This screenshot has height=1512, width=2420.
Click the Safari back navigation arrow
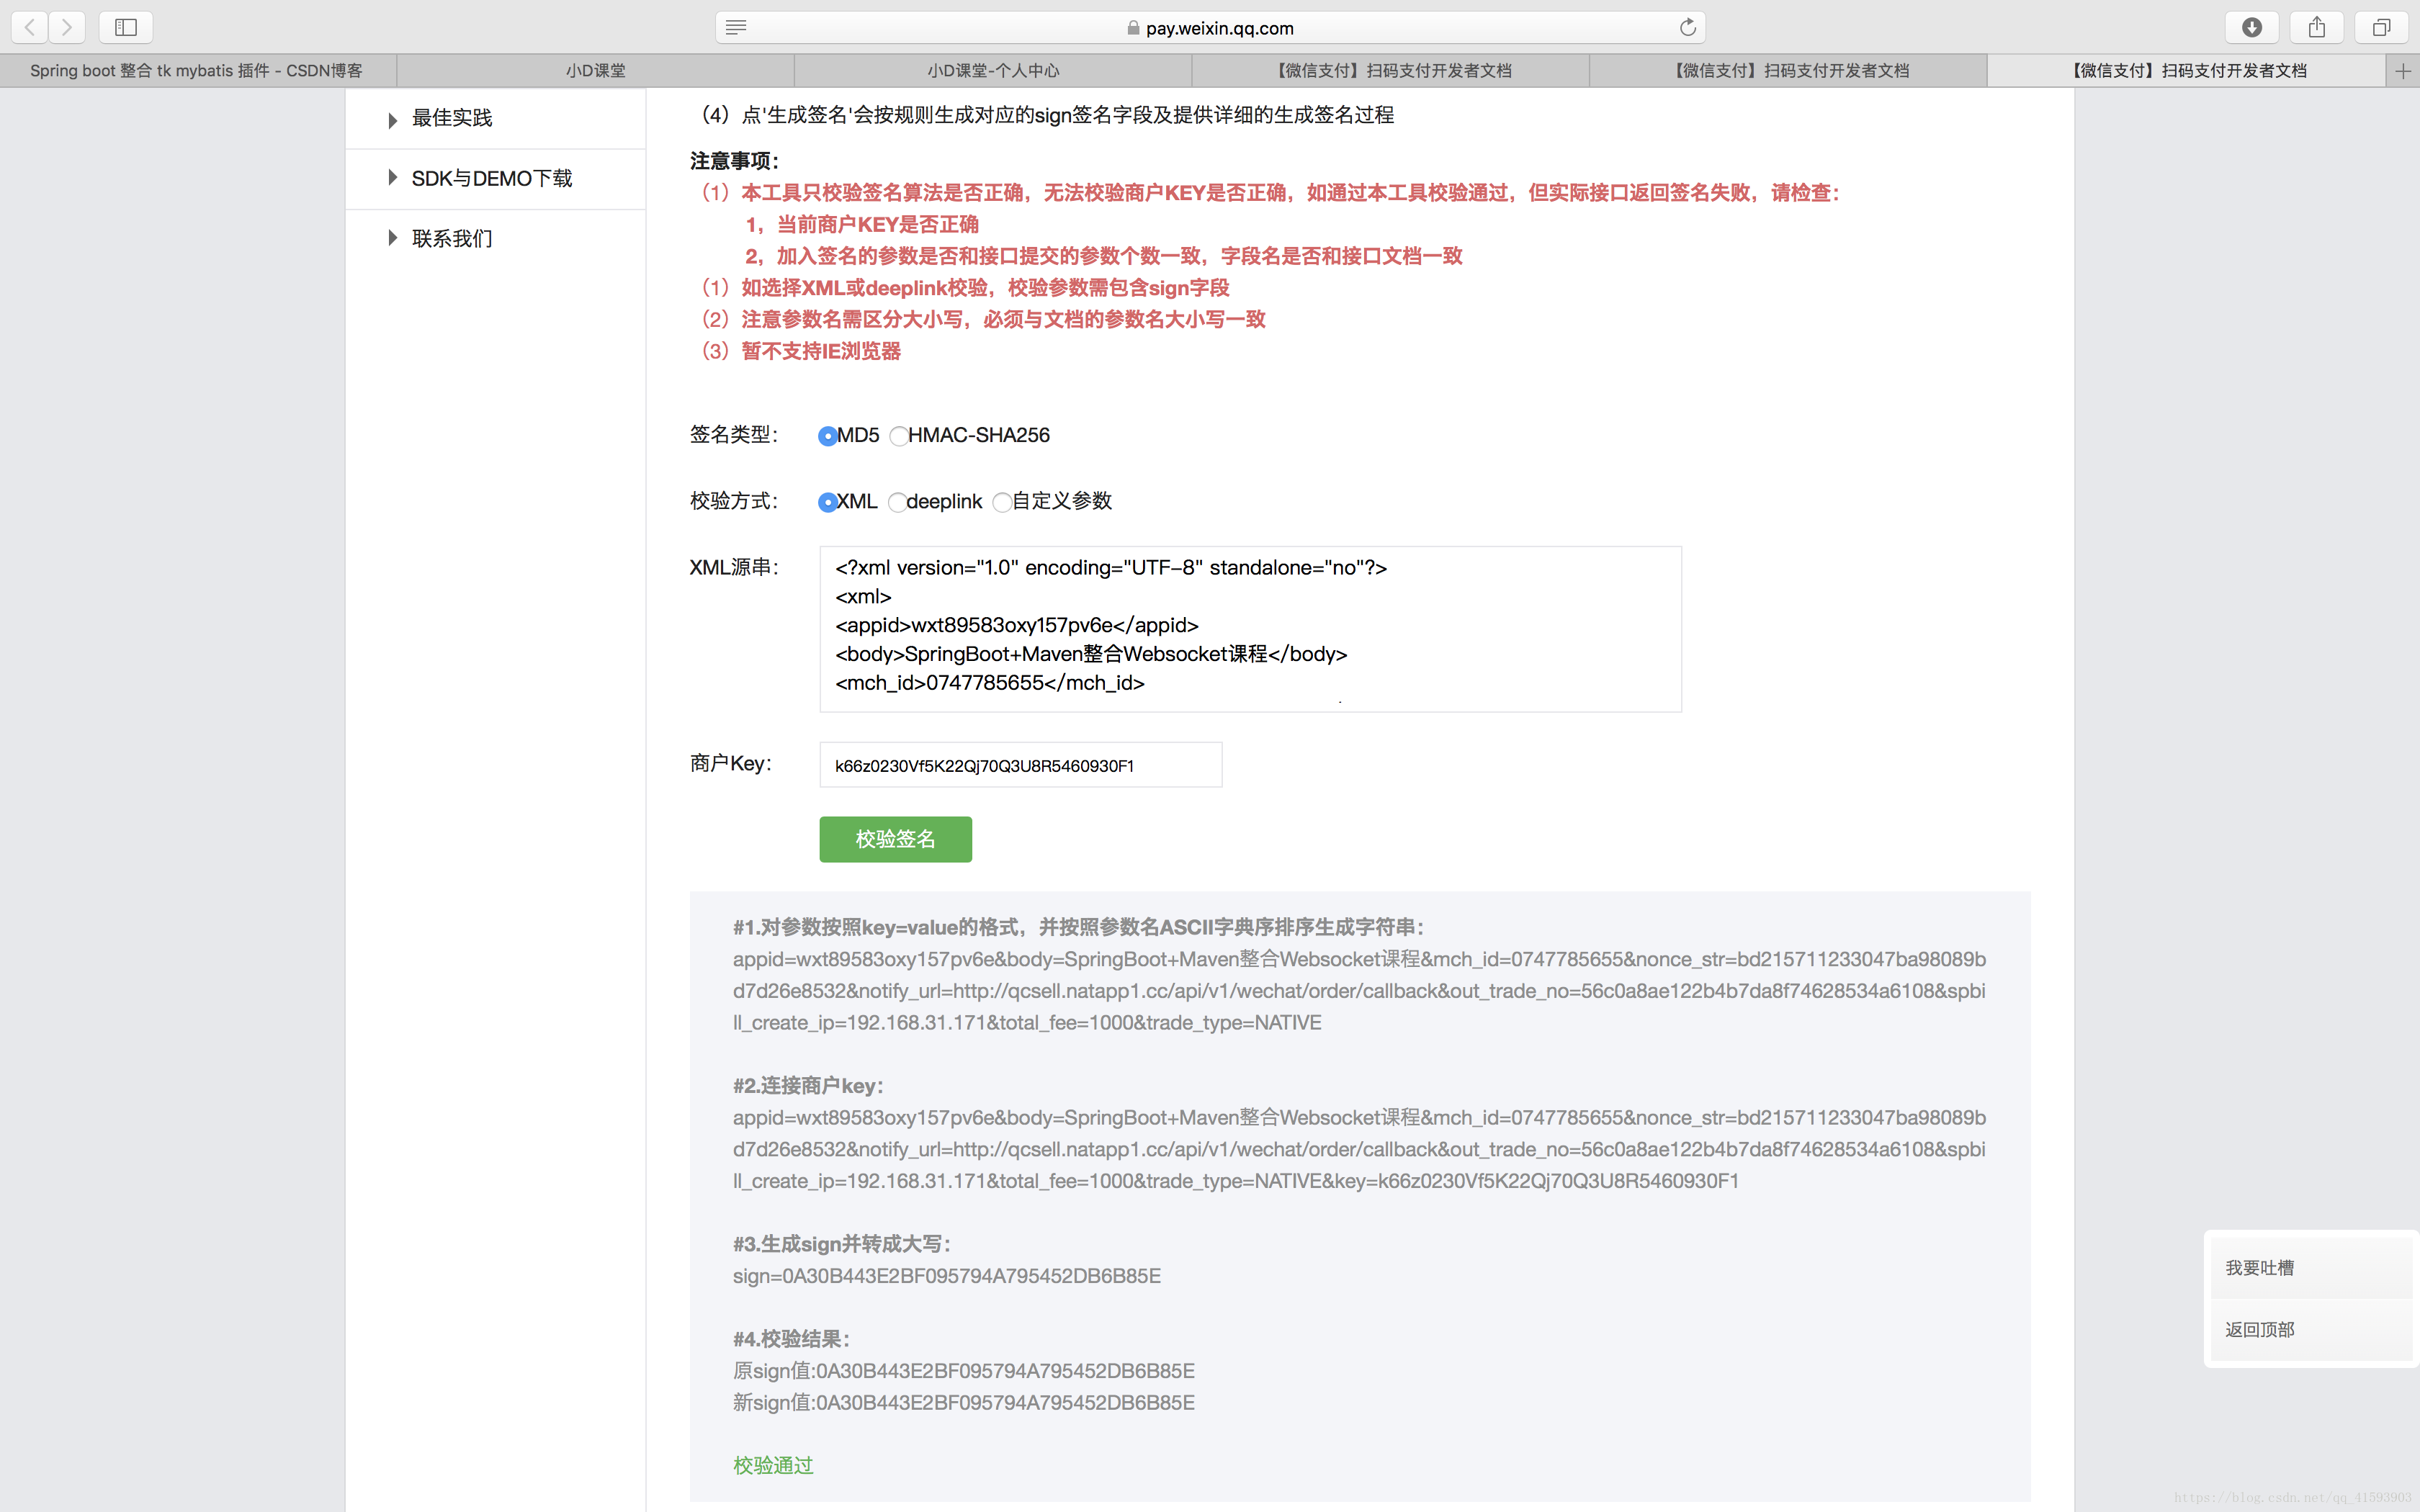(30, 27)
